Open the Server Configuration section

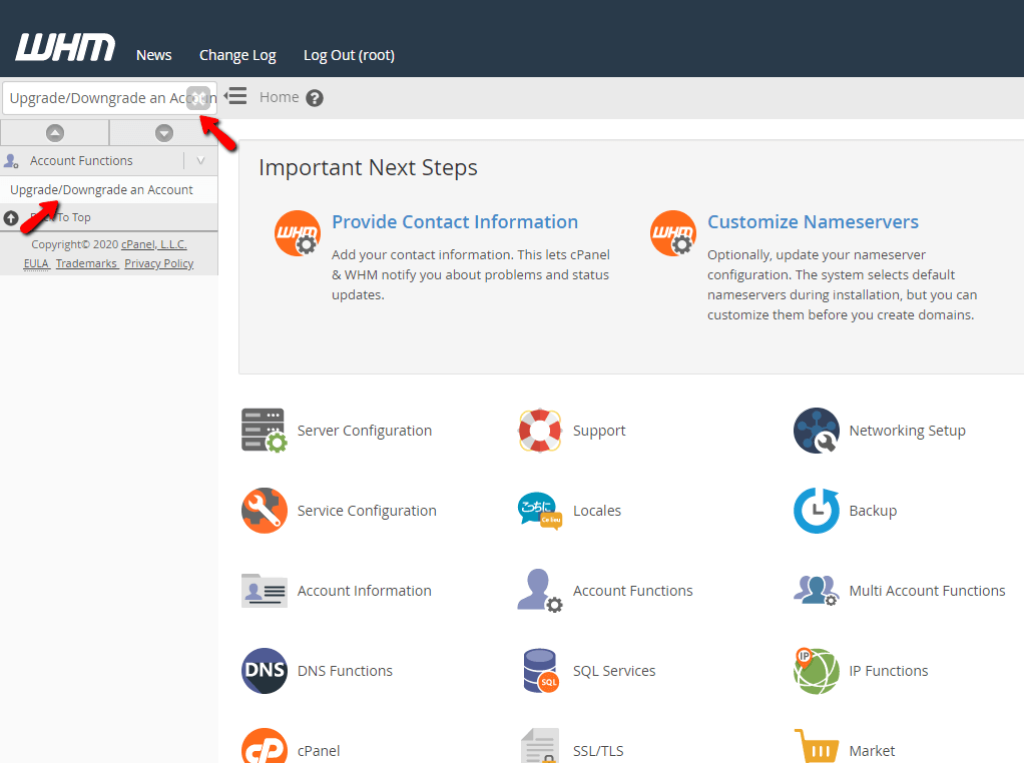[363, 430]
